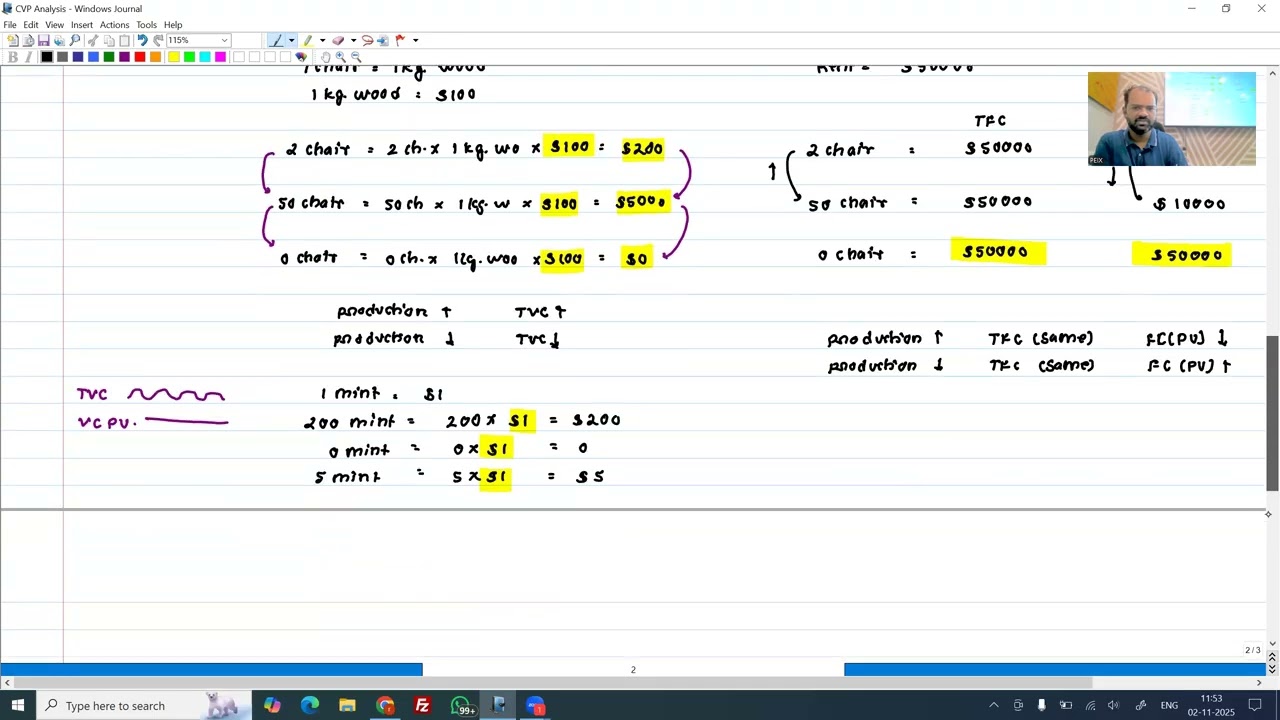This screenshot has height=720, width=1280.
Task: Choose the yellow ink color swatch
Action: pyautogui.click(x=174, y=57)
